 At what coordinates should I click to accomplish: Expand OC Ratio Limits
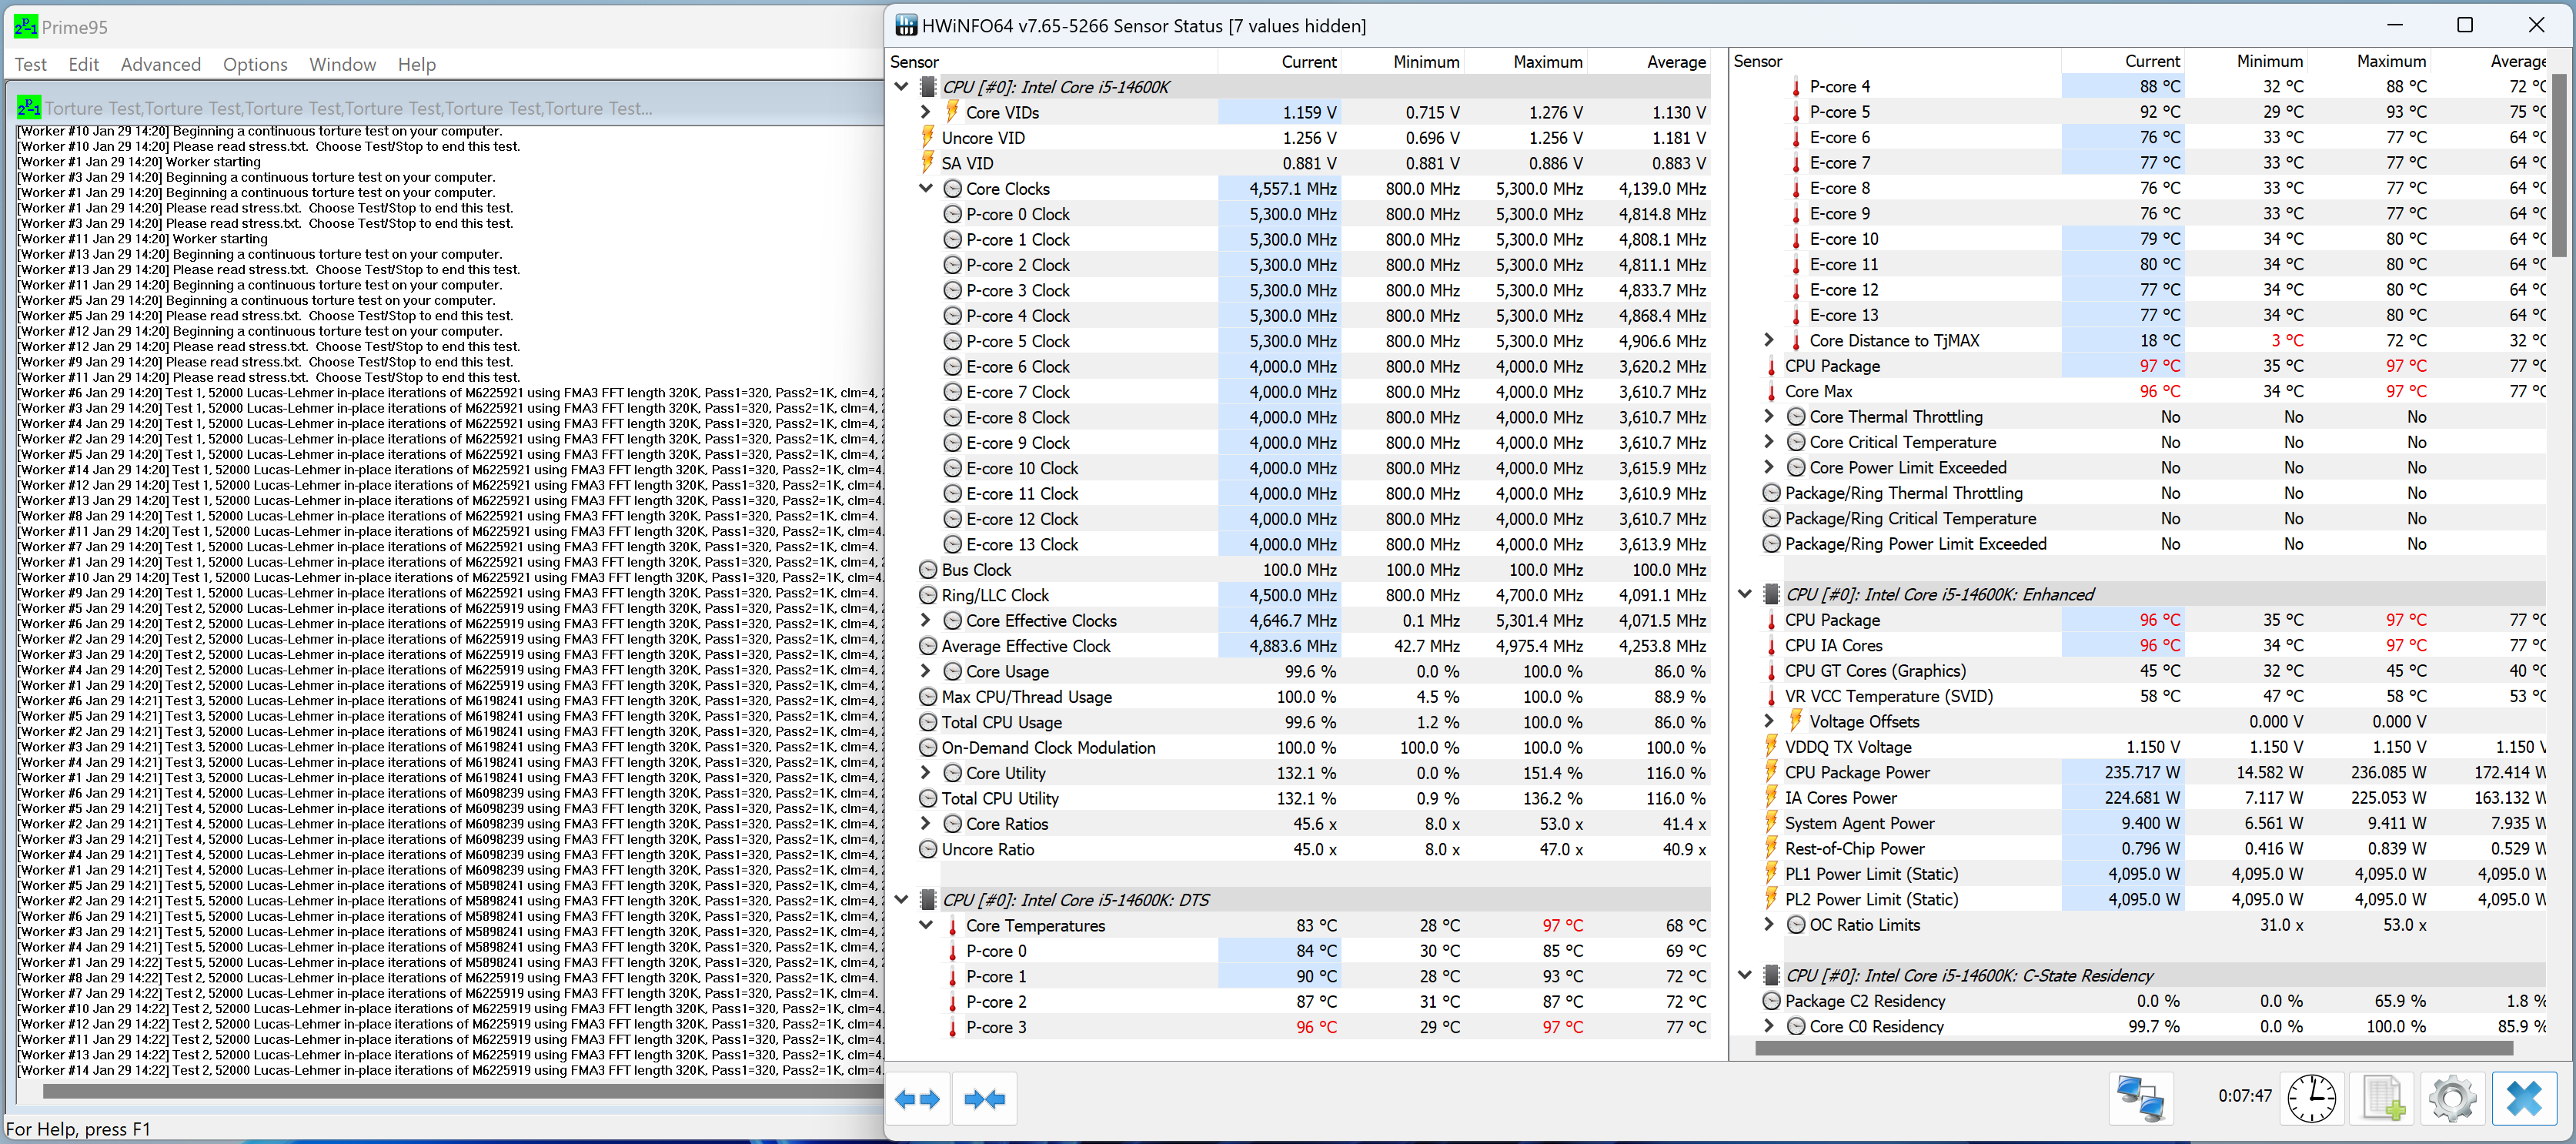pyautogui.click(x=1769, y=924)
